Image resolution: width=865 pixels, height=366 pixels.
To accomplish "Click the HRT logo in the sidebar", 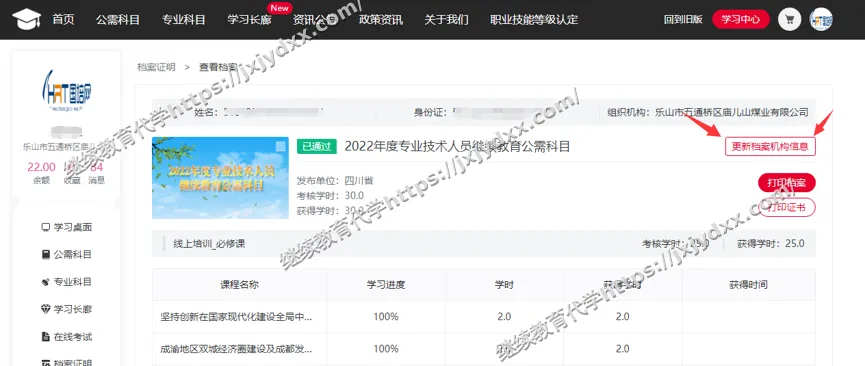I will [66, 91].
